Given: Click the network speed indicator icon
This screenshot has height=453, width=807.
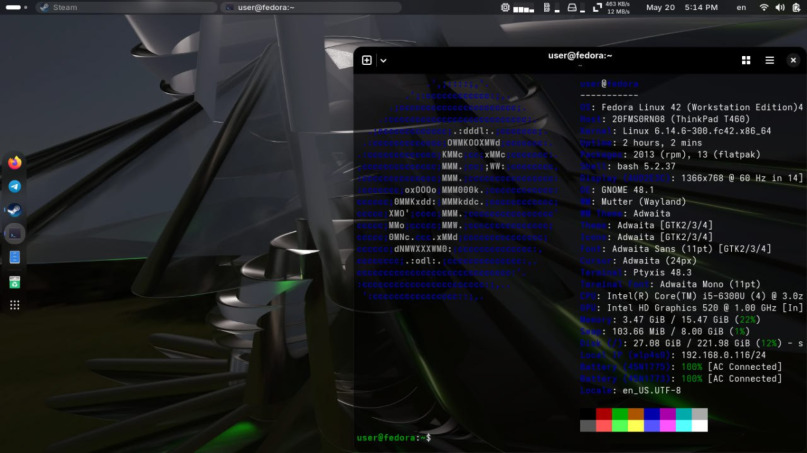Looking at the screenshot, I should [x=597, y=8].
